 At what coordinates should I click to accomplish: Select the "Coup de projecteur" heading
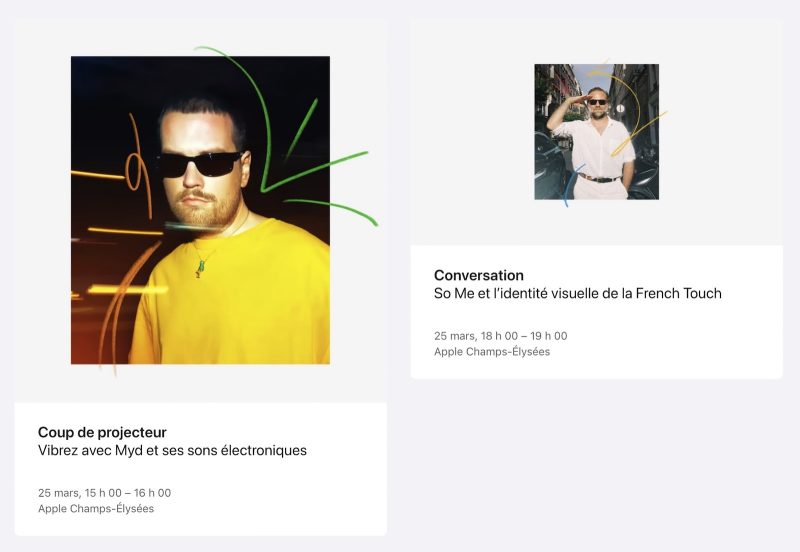pos(102,432)
